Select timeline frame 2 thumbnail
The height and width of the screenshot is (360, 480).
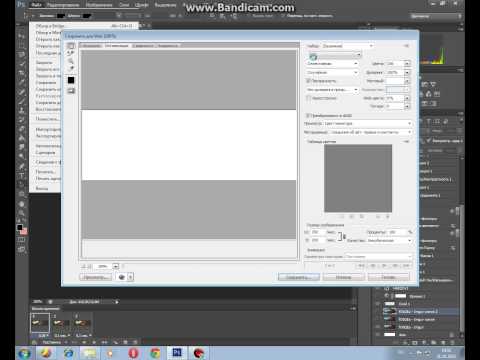(x=61, y=323)
